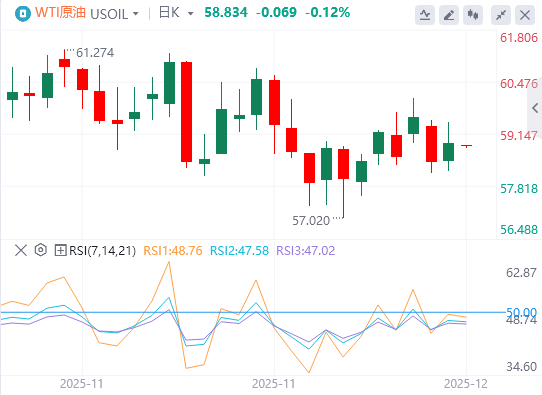Open RSI settings hexagon icon

(x=41, y=250)
